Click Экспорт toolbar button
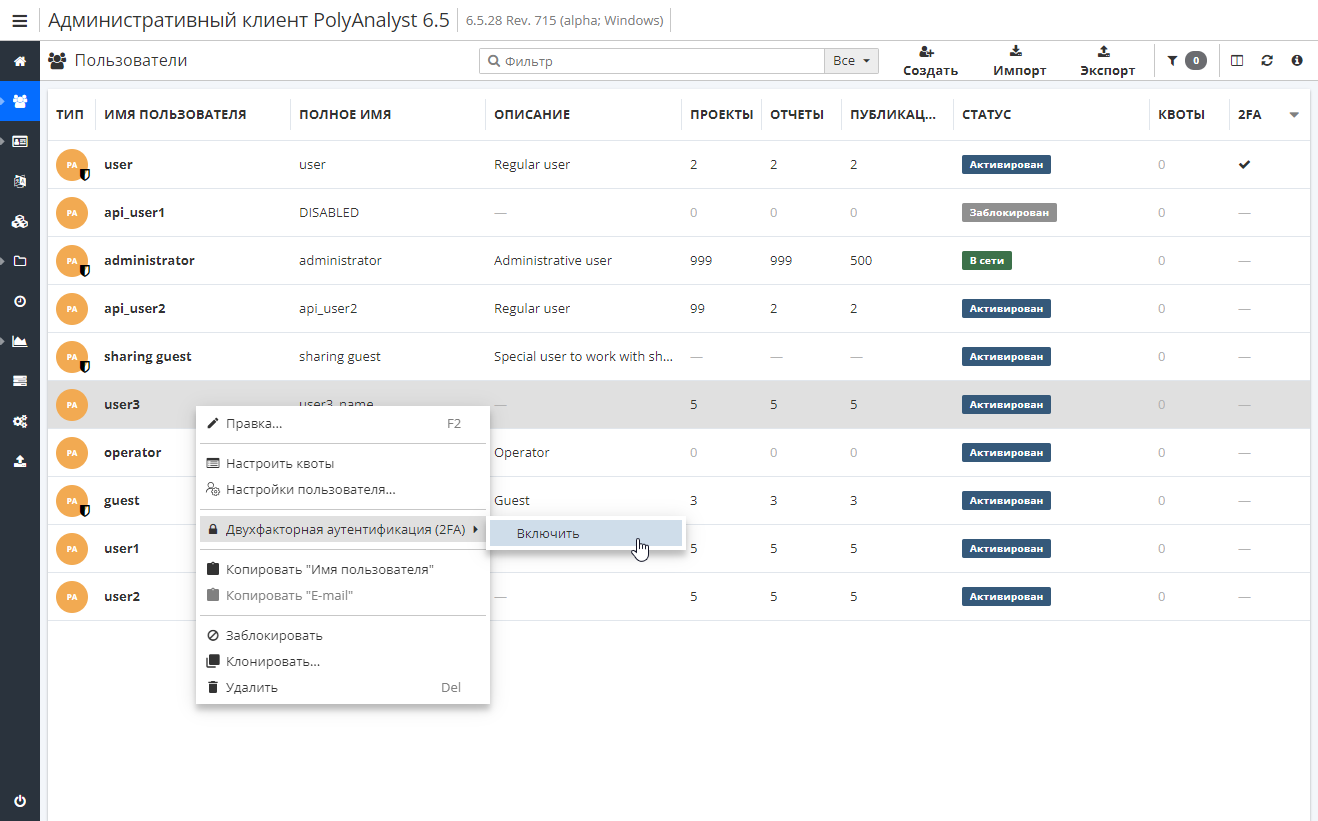The height and width of the screenshot is (821, 1318). [1107, 61]
